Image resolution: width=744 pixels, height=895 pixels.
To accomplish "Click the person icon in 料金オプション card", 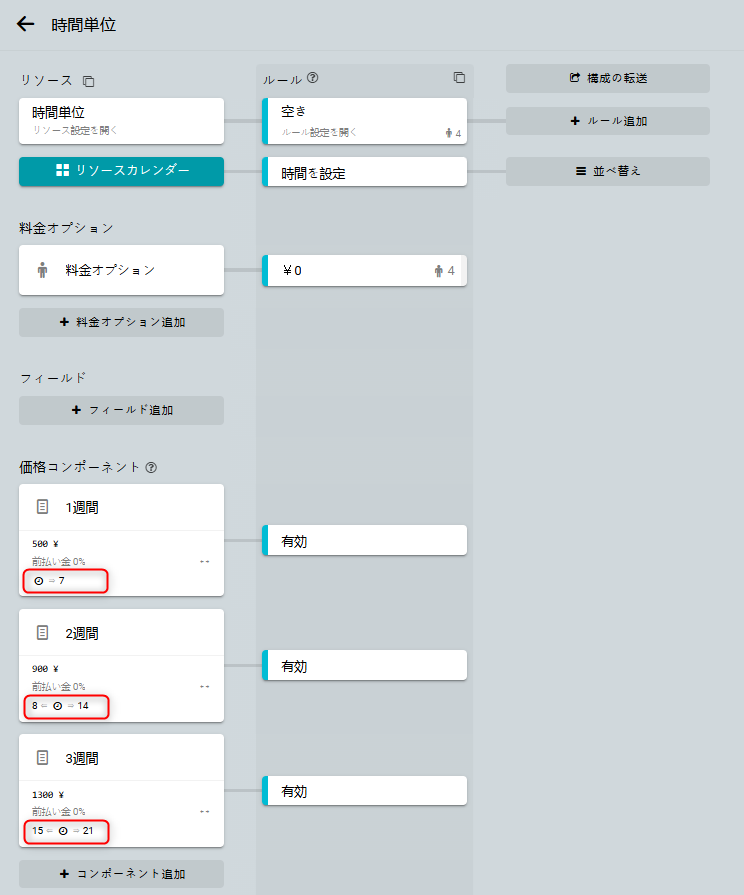I will click(x=42, y=270).
